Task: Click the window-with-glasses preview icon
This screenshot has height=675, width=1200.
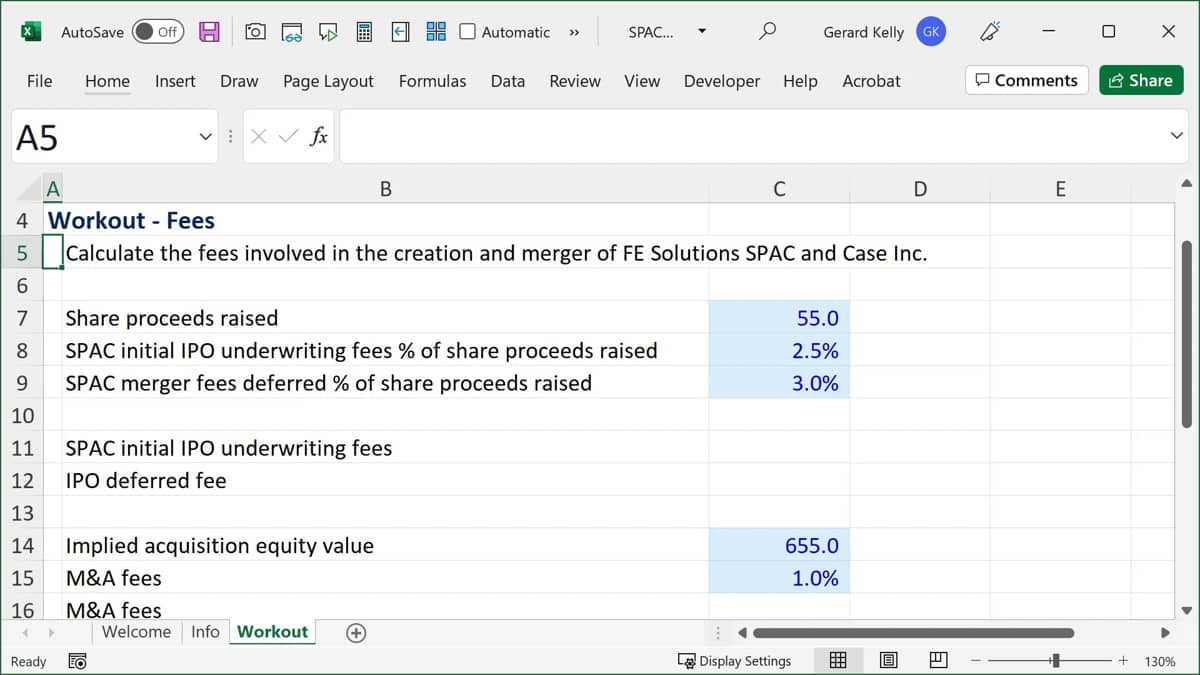Action: [292, 32]
